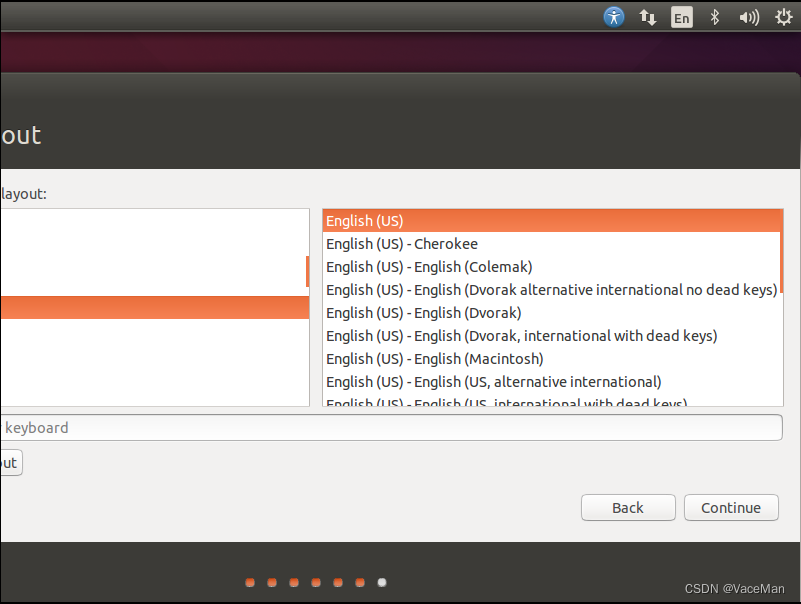Open the universal access accessibility menu

[613, 16]
